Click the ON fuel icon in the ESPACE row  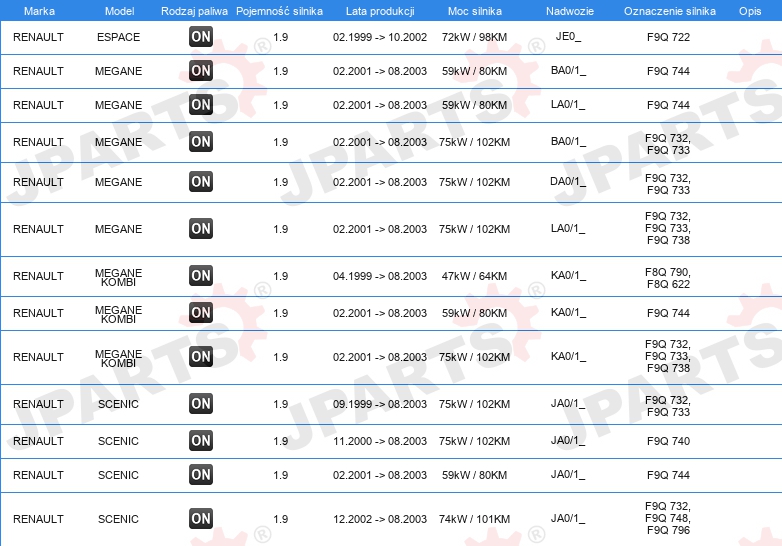coord(201,36)
